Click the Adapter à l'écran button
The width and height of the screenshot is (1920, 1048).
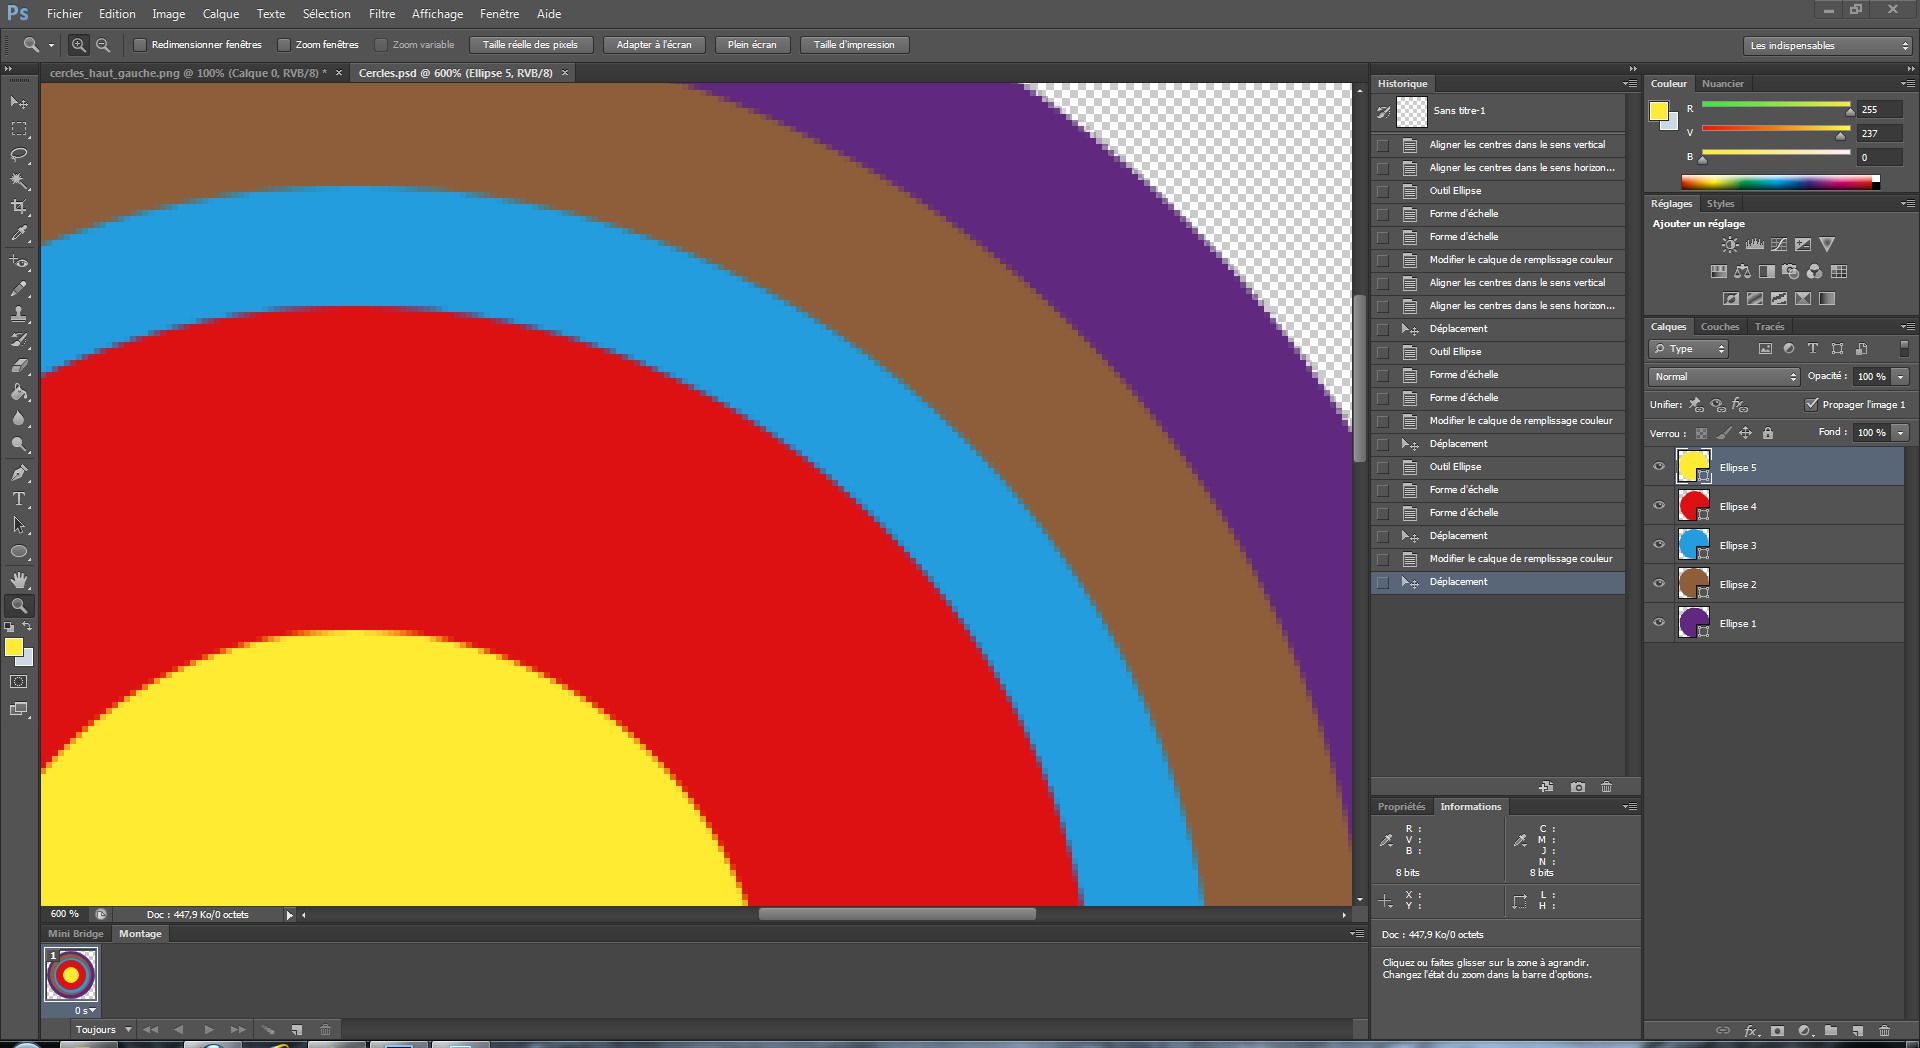click(x=654, y=45)
